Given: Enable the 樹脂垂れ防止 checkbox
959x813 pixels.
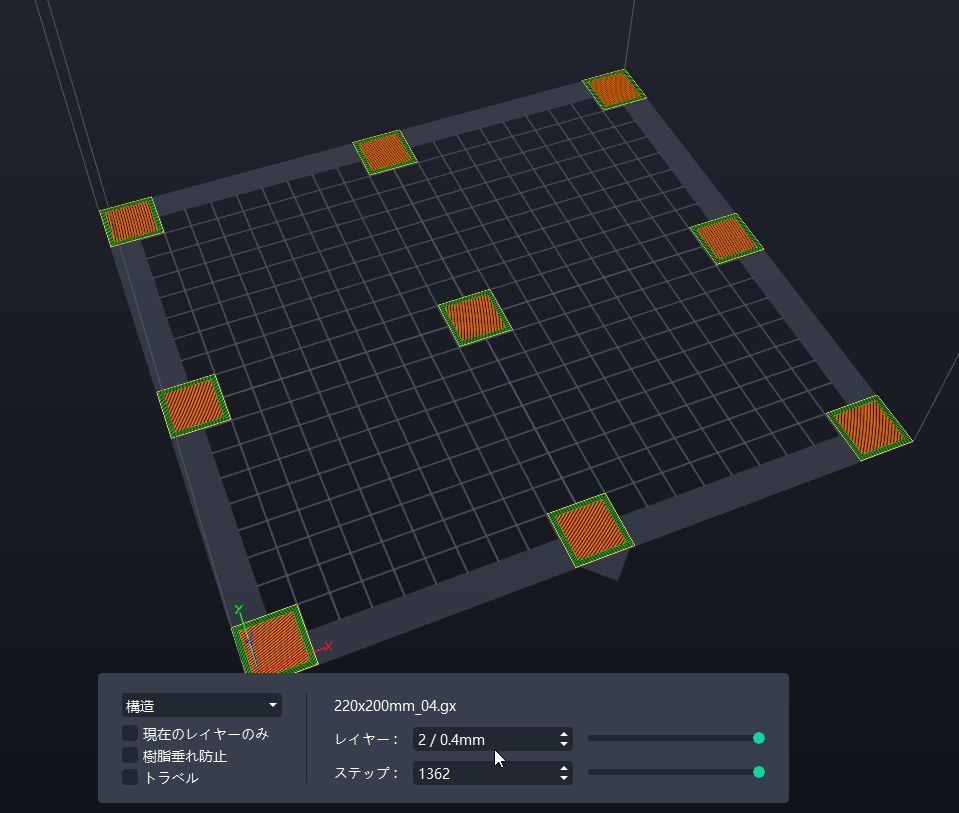Looking at the screenshot, I should pyautogui.click(x=130, y=755).
